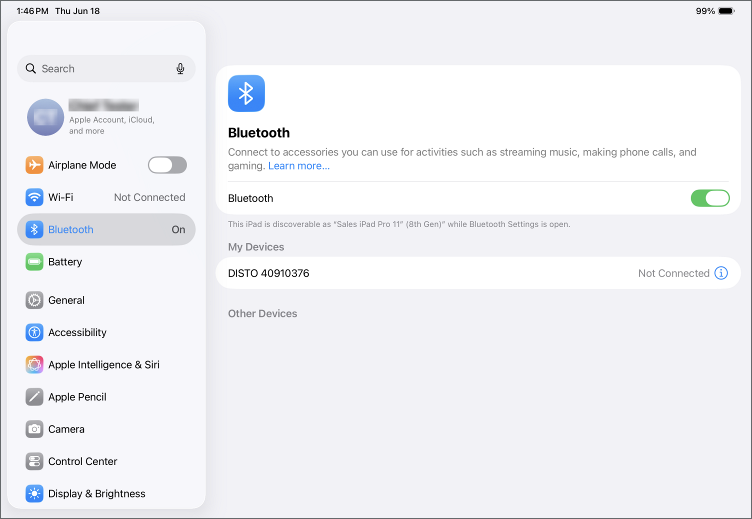Click the Camera icon
The width and height of the screenshot is (752, 519).
(x=35, y=429)
